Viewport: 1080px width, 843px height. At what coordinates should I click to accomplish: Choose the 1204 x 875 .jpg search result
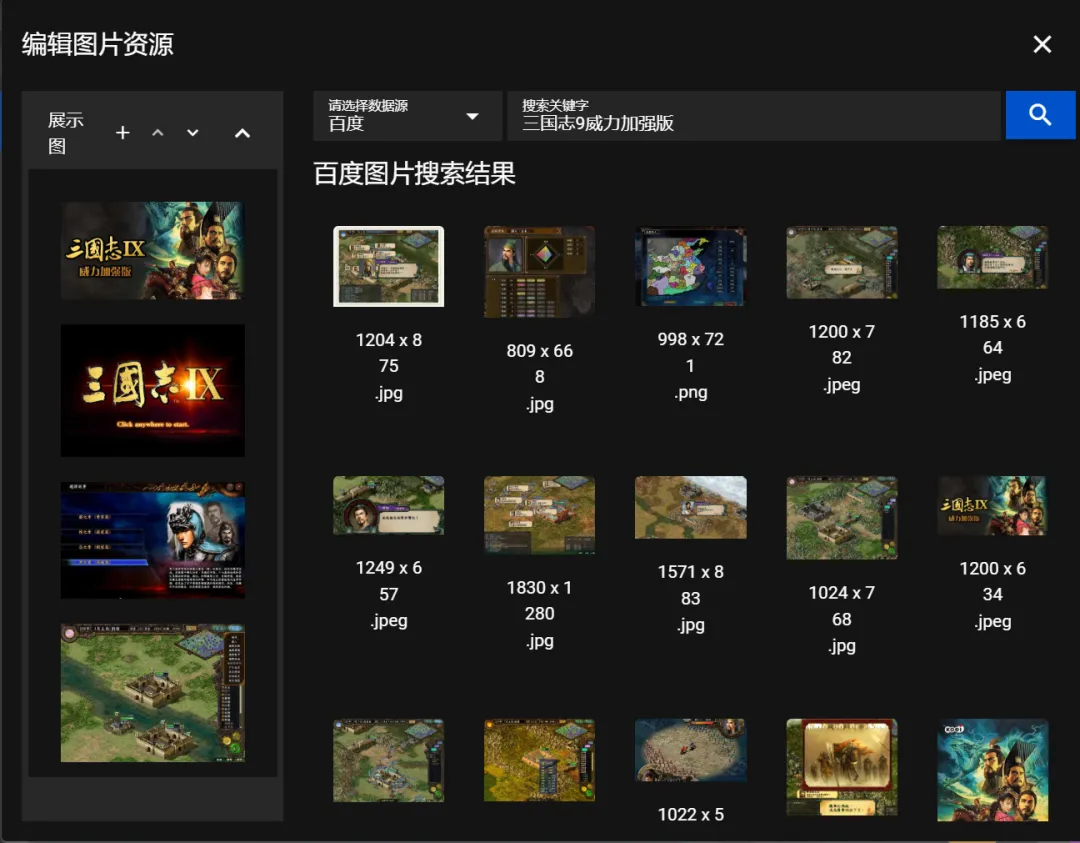[x=388, y=267]
